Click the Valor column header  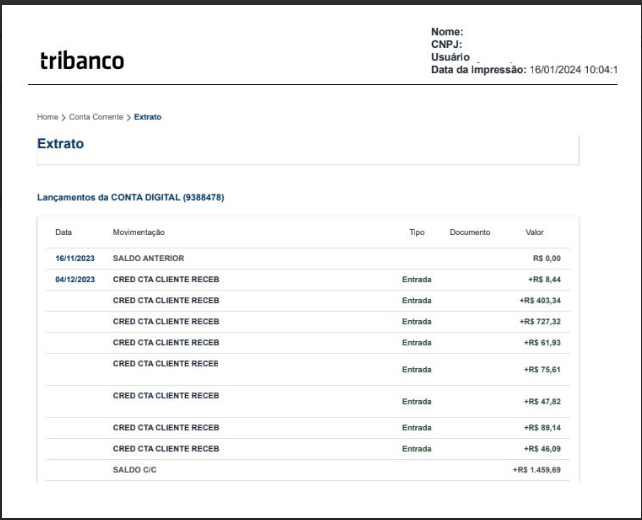(534, 232)
